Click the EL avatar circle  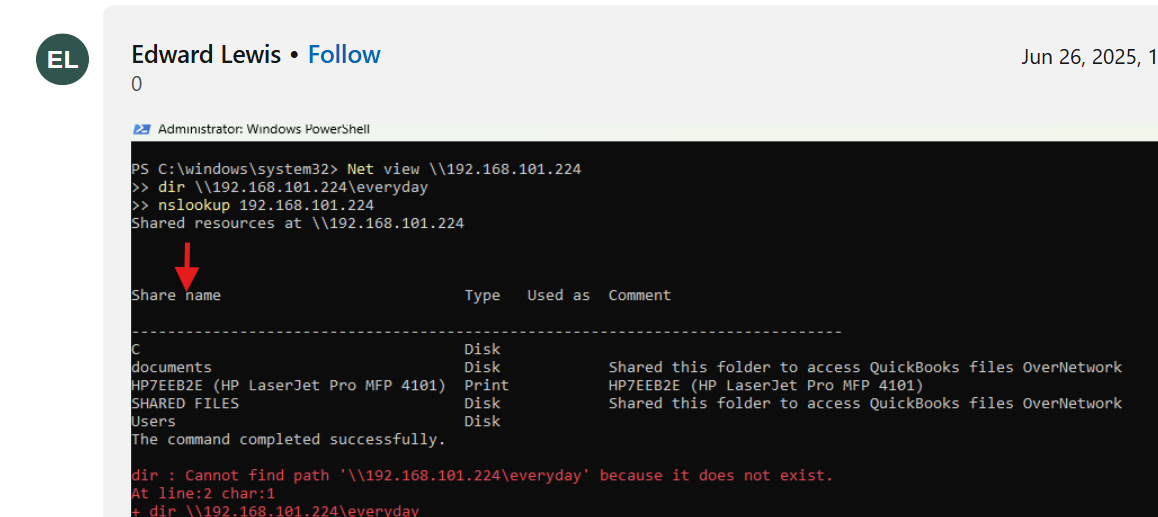pyautogui.click(x=63, y=59)
